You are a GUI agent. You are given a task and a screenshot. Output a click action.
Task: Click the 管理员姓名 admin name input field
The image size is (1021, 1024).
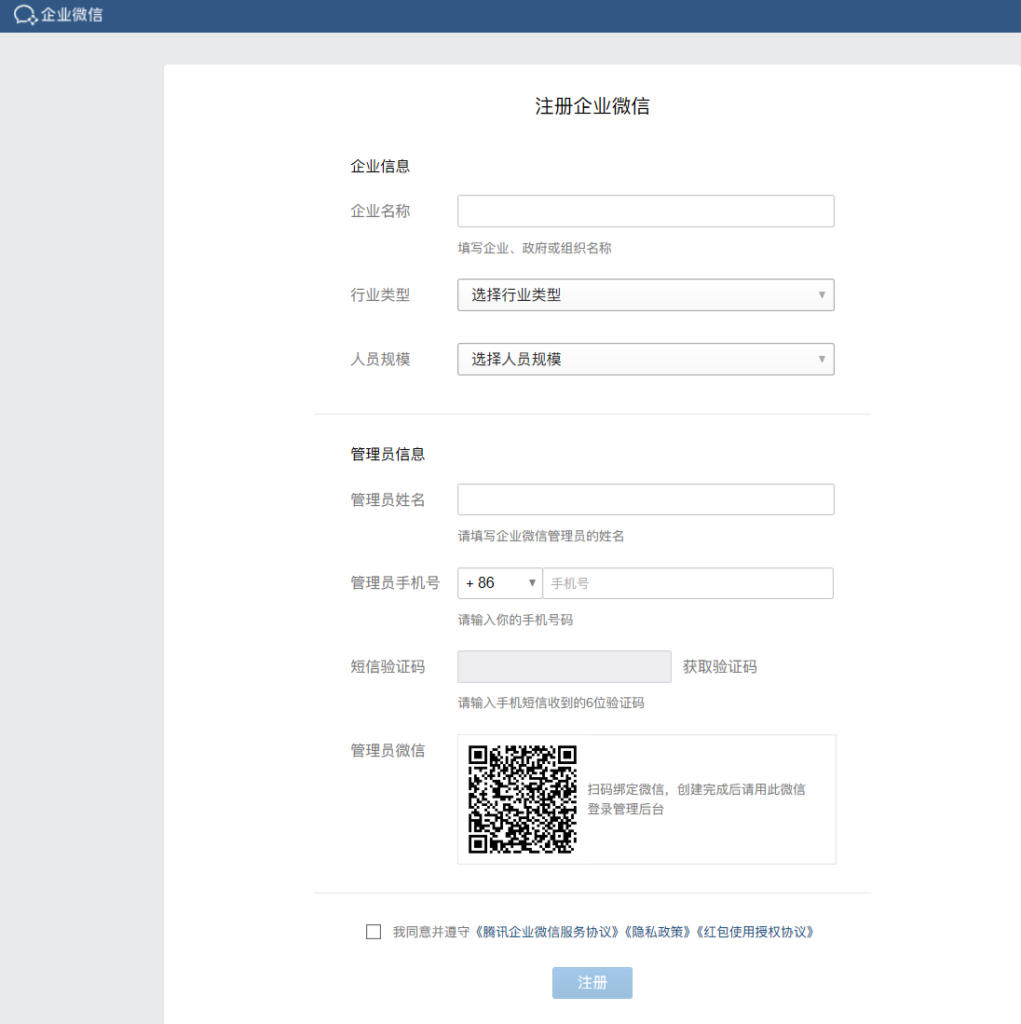[x=645, y=499]
